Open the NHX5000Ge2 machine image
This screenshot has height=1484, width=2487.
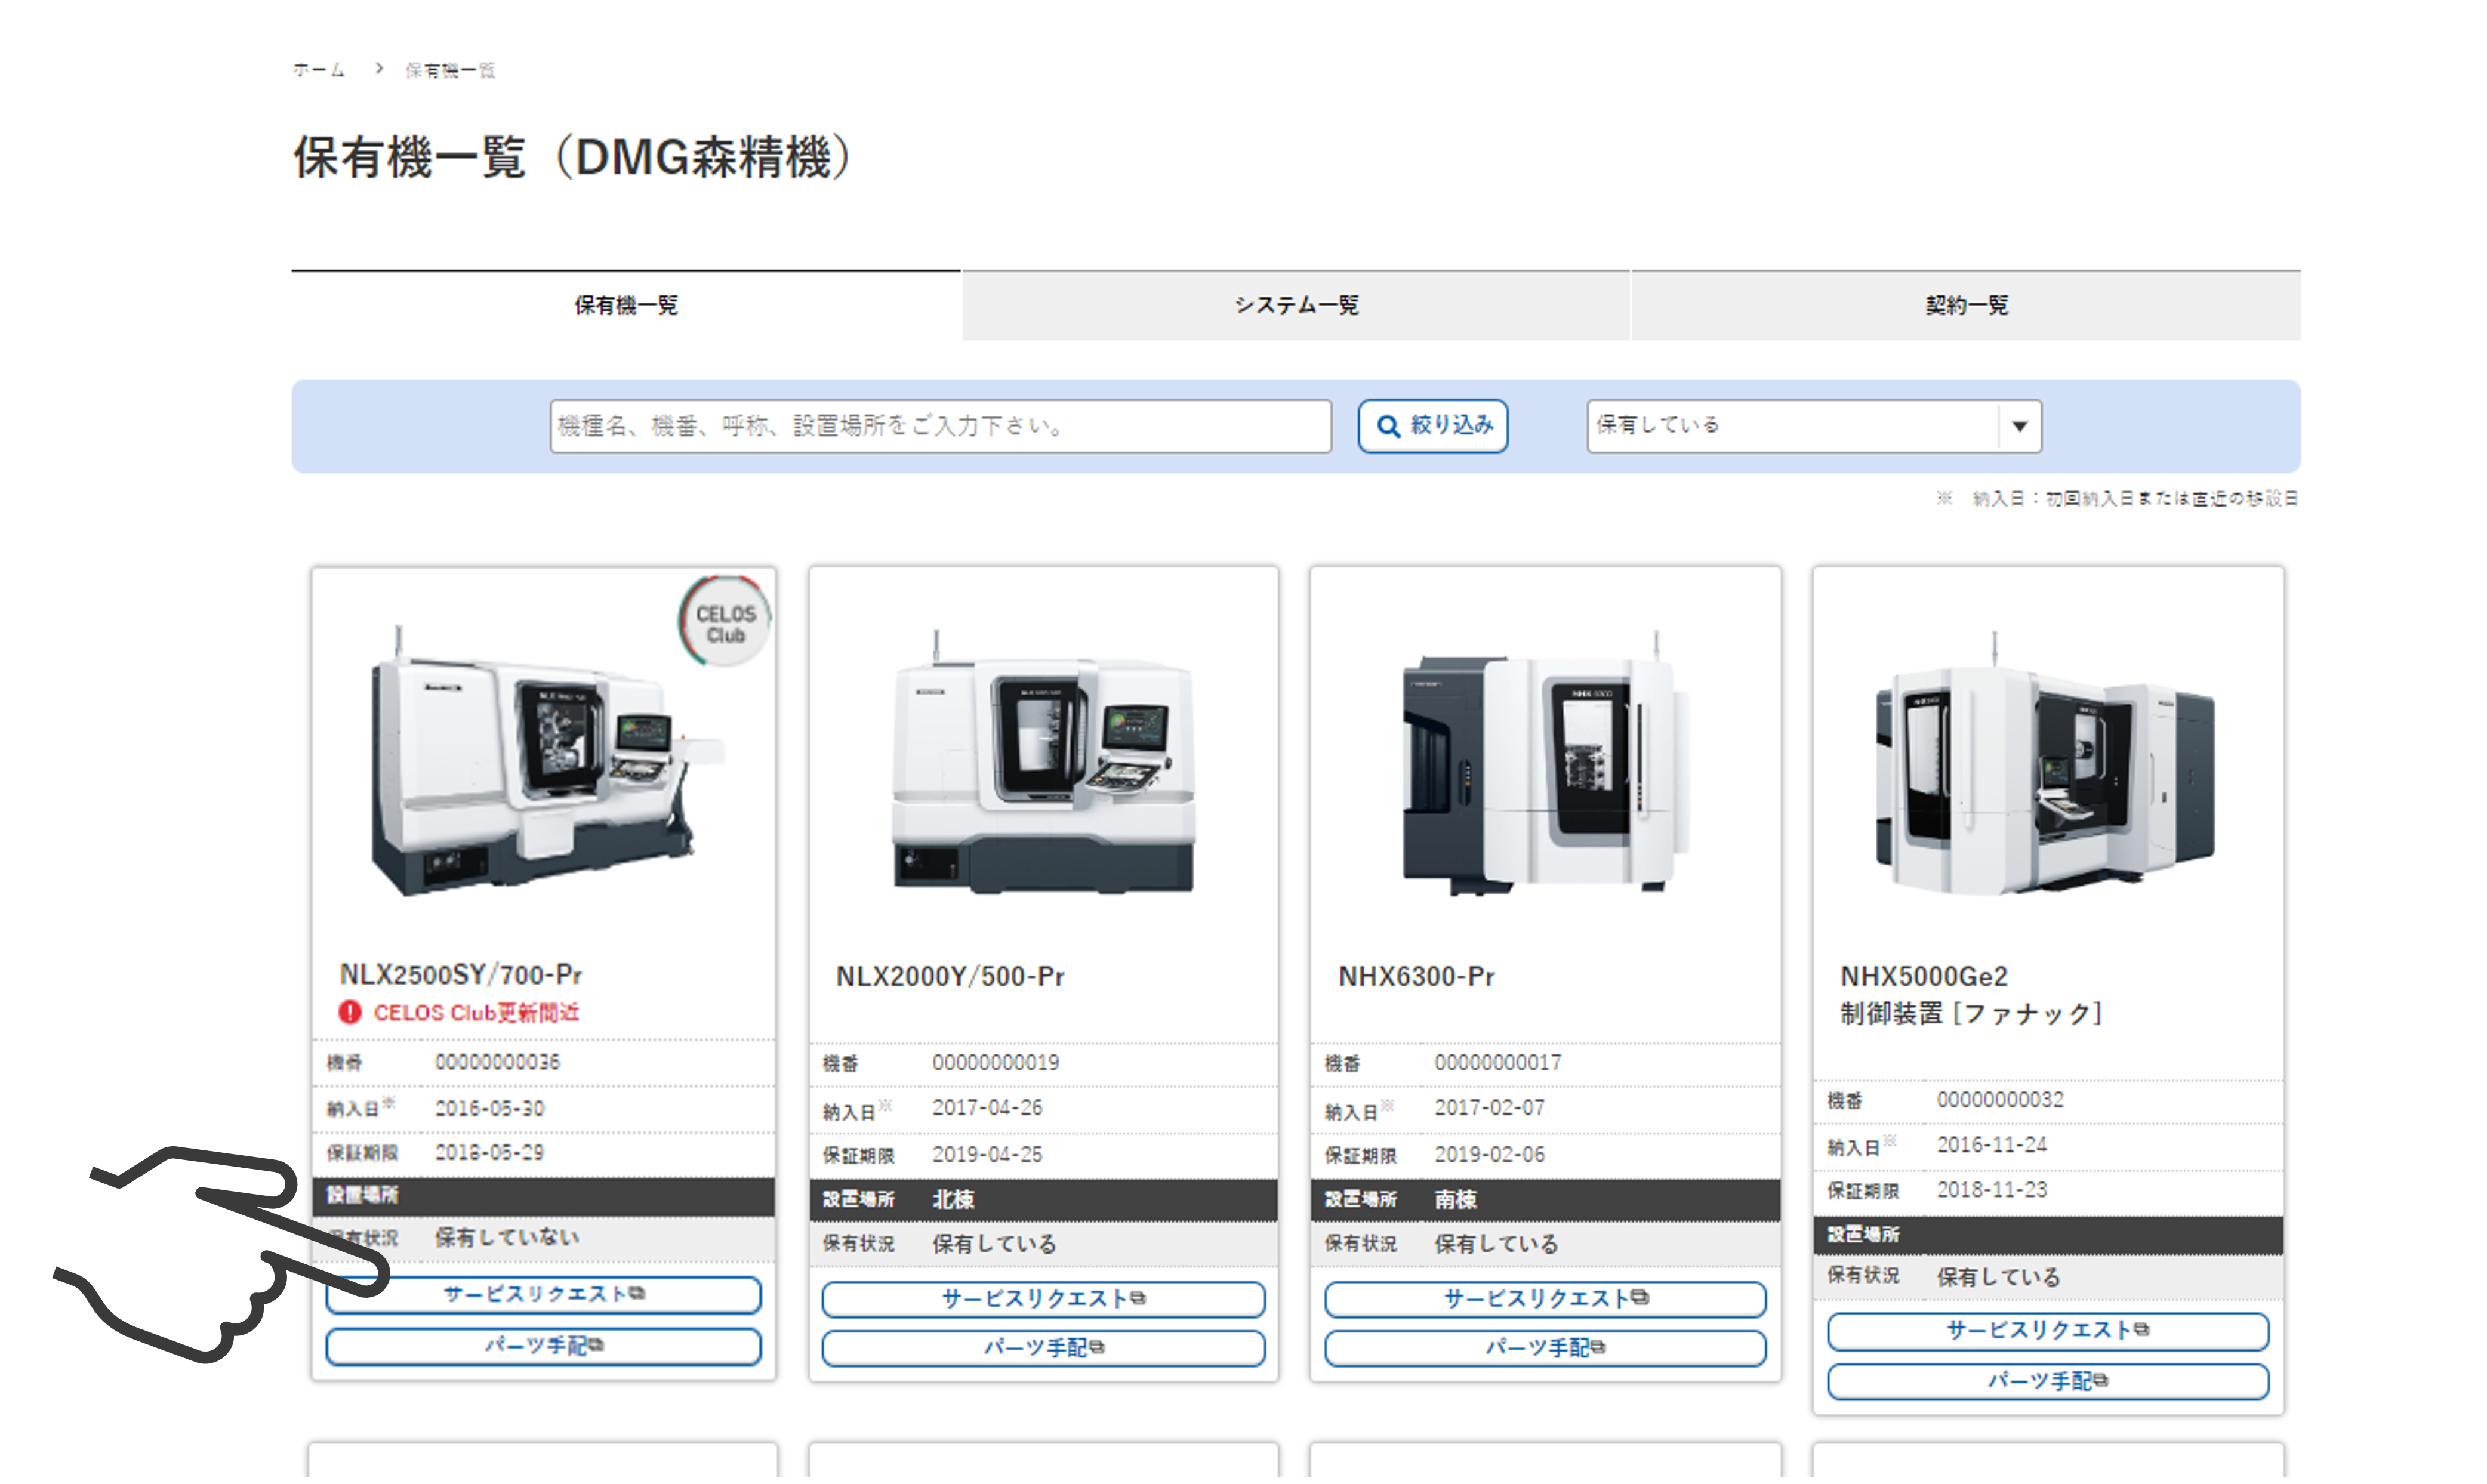2046,762
